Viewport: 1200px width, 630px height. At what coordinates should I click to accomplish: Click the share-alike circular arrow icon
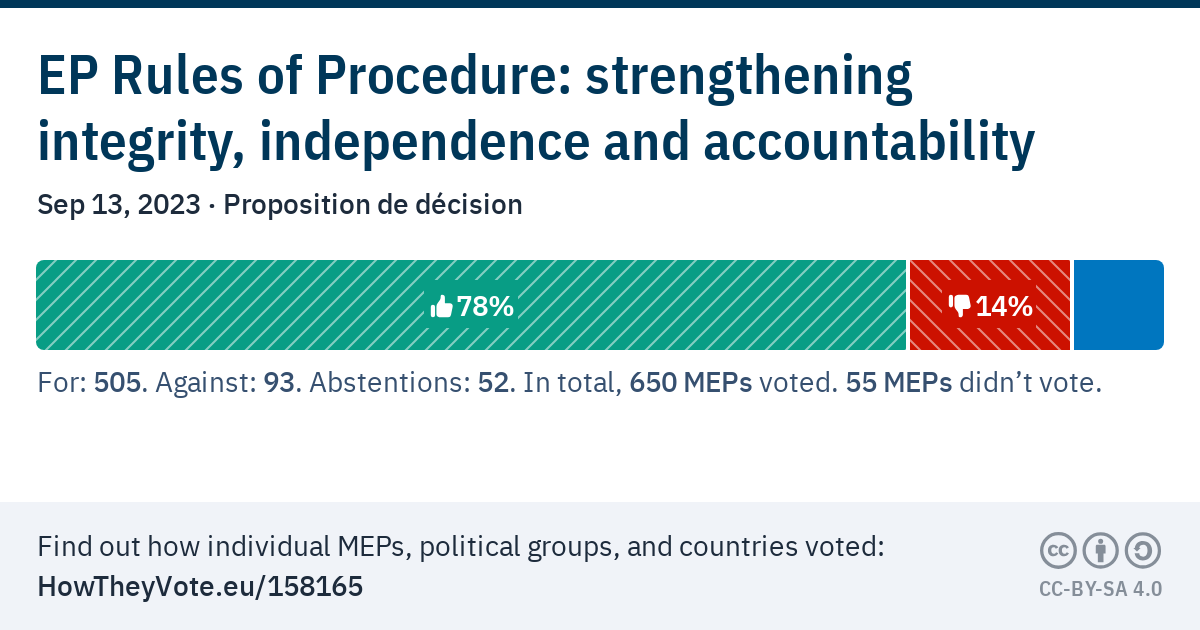click(x=1142, y=550)
